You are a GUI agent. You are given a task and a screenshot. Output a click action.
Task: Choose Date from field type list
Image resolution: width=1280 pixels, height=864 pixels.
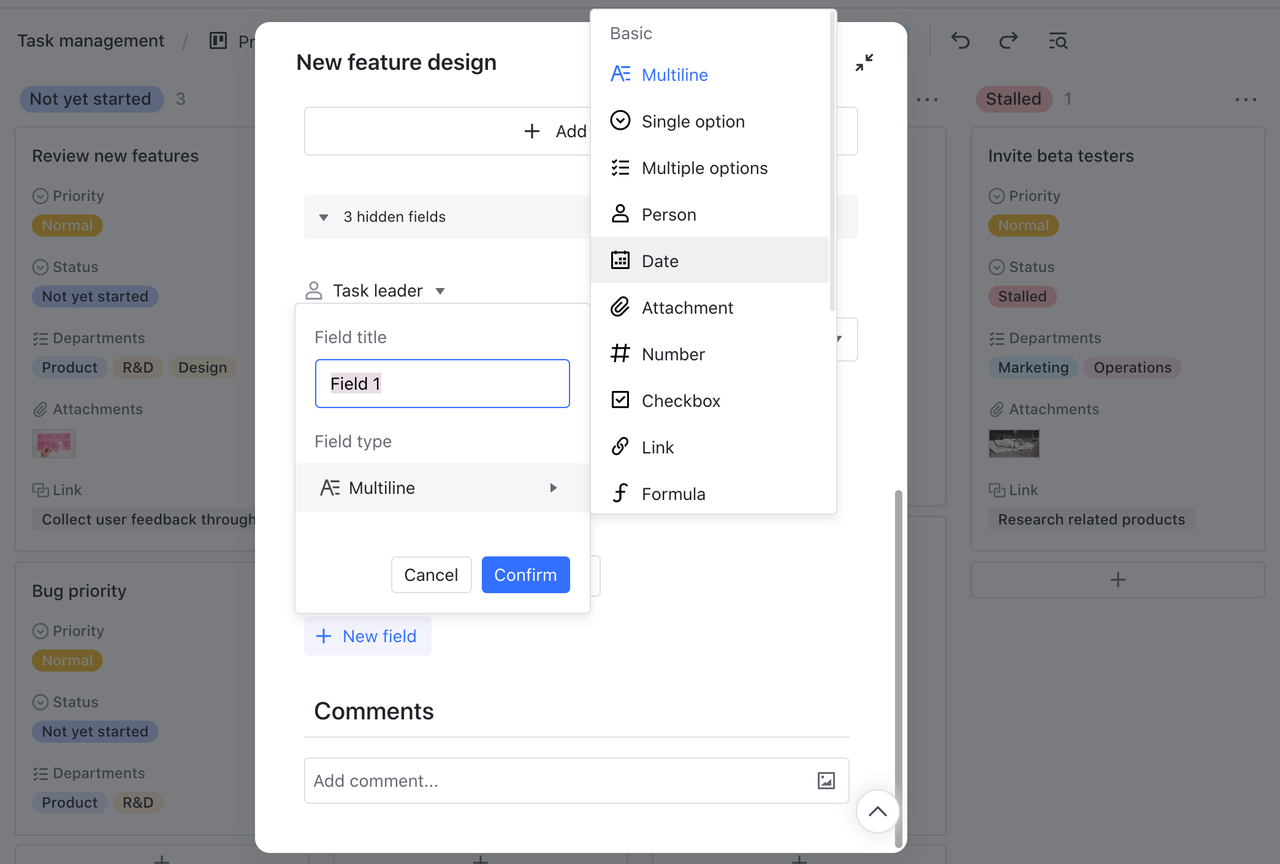[660, 261]
